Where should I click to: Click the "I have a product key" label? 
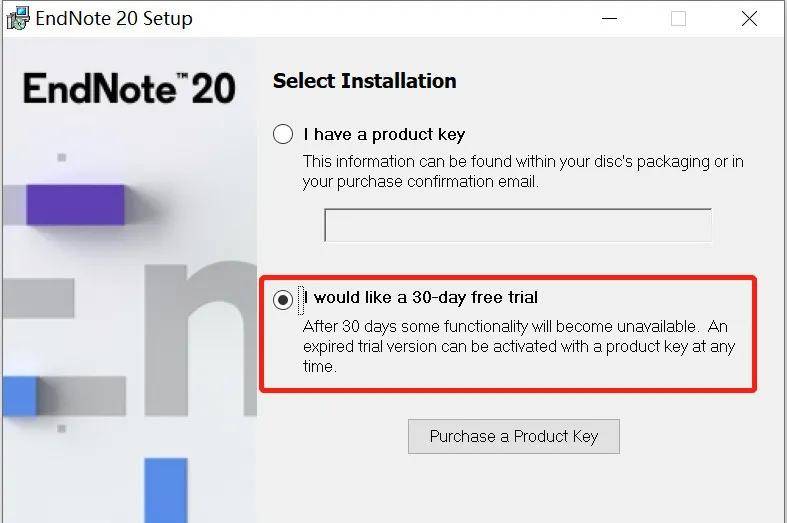[x=384, y=134]
